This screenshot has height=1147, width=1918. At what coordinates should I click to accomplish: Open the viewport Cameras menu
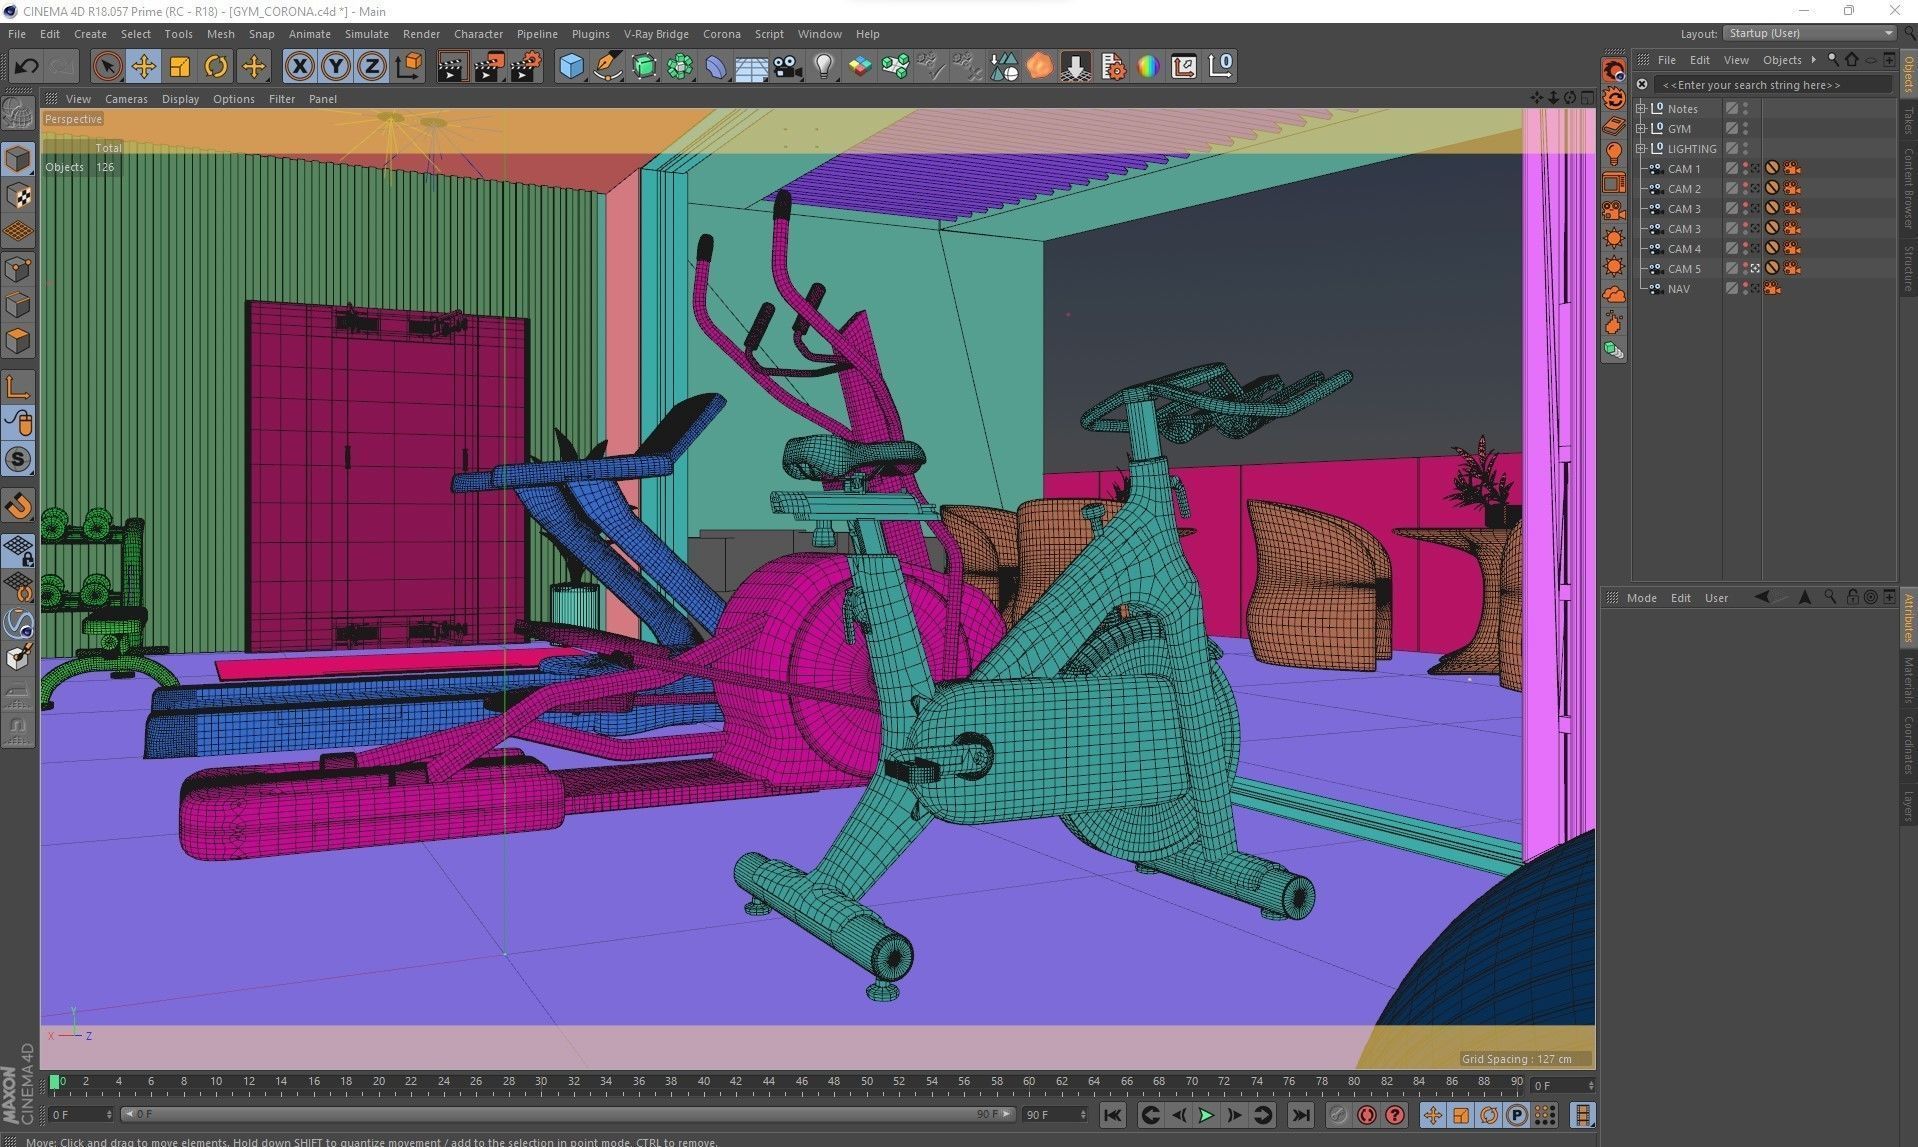point(126,99)
